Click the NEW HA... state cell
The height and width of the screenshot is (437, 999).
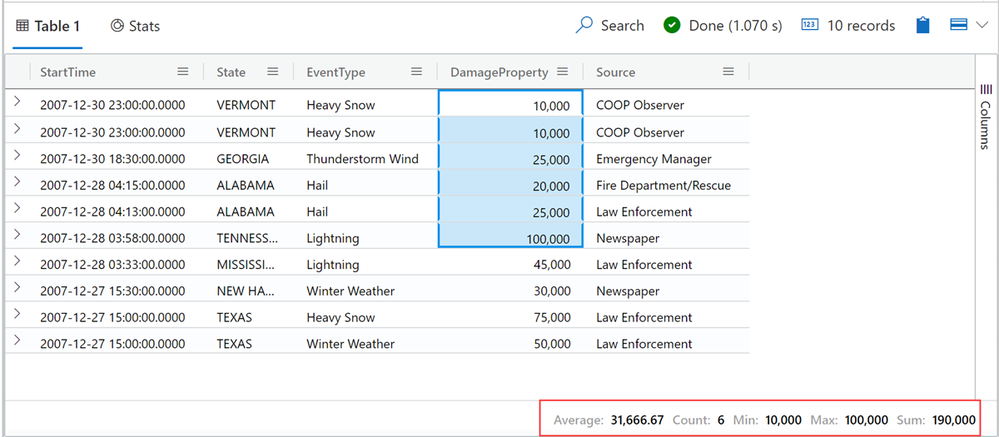(x=246, y=291)
